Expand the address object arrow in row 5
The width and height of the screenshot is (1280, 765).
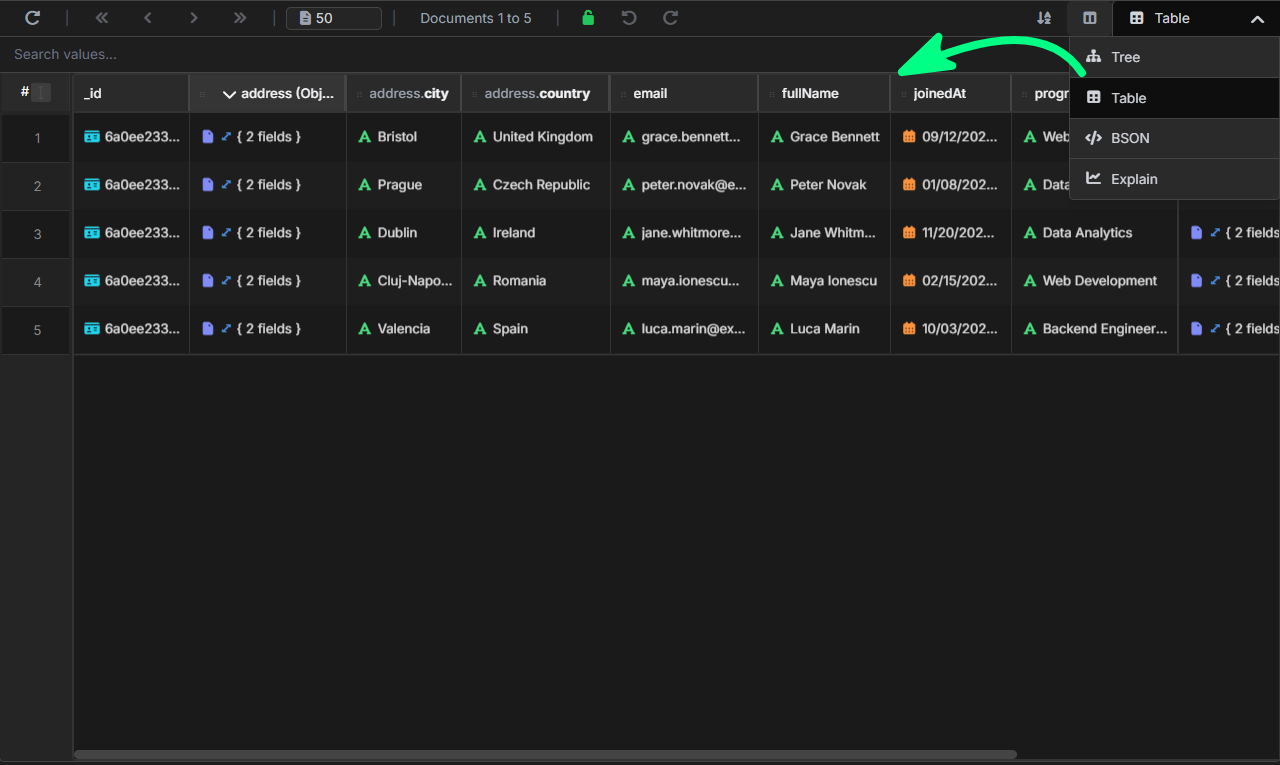tap(226, 329)
